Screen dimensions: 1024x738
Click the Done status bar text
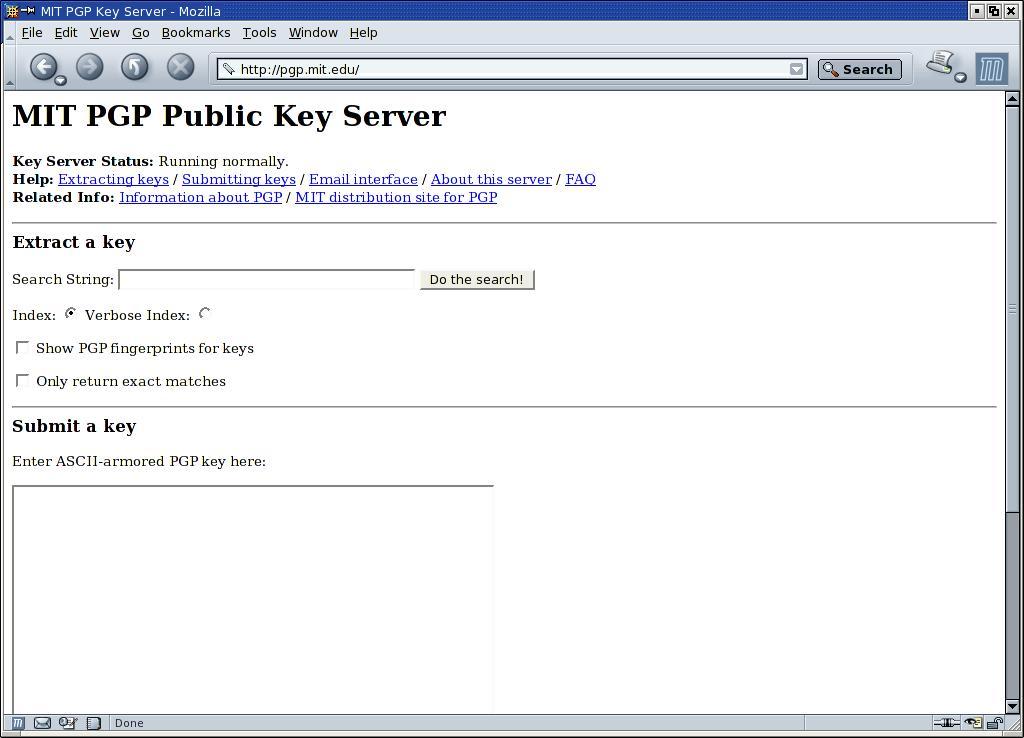click(x=129, y=723)
